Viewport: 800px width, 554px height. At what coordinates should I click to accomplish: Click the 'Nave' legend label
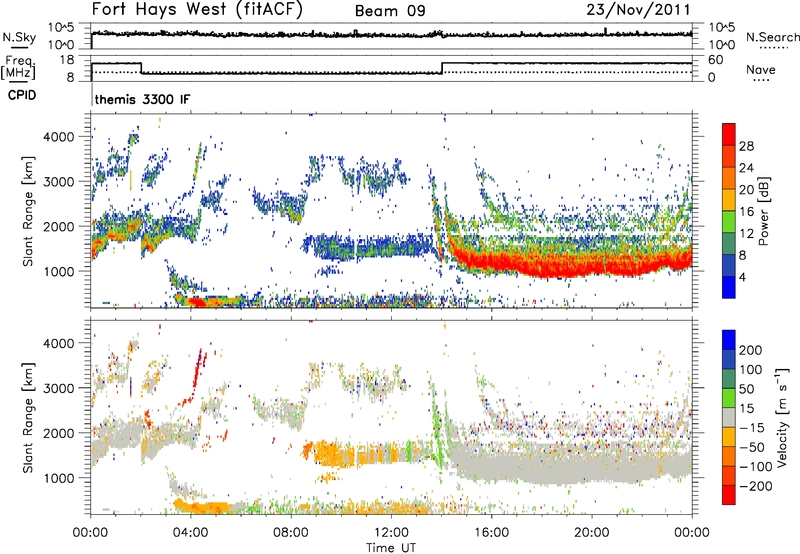(x=761, y=69)
